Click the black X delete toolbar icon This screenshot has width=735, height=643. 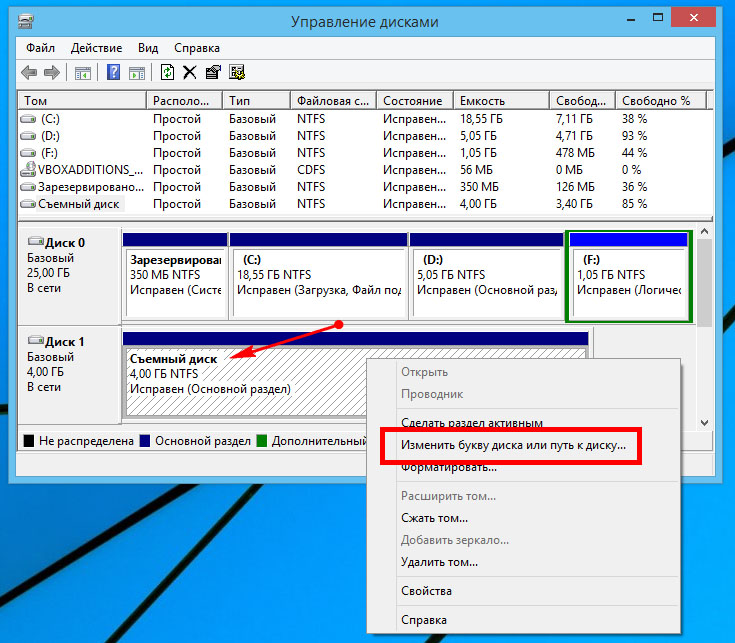click(x=190, y=72)
